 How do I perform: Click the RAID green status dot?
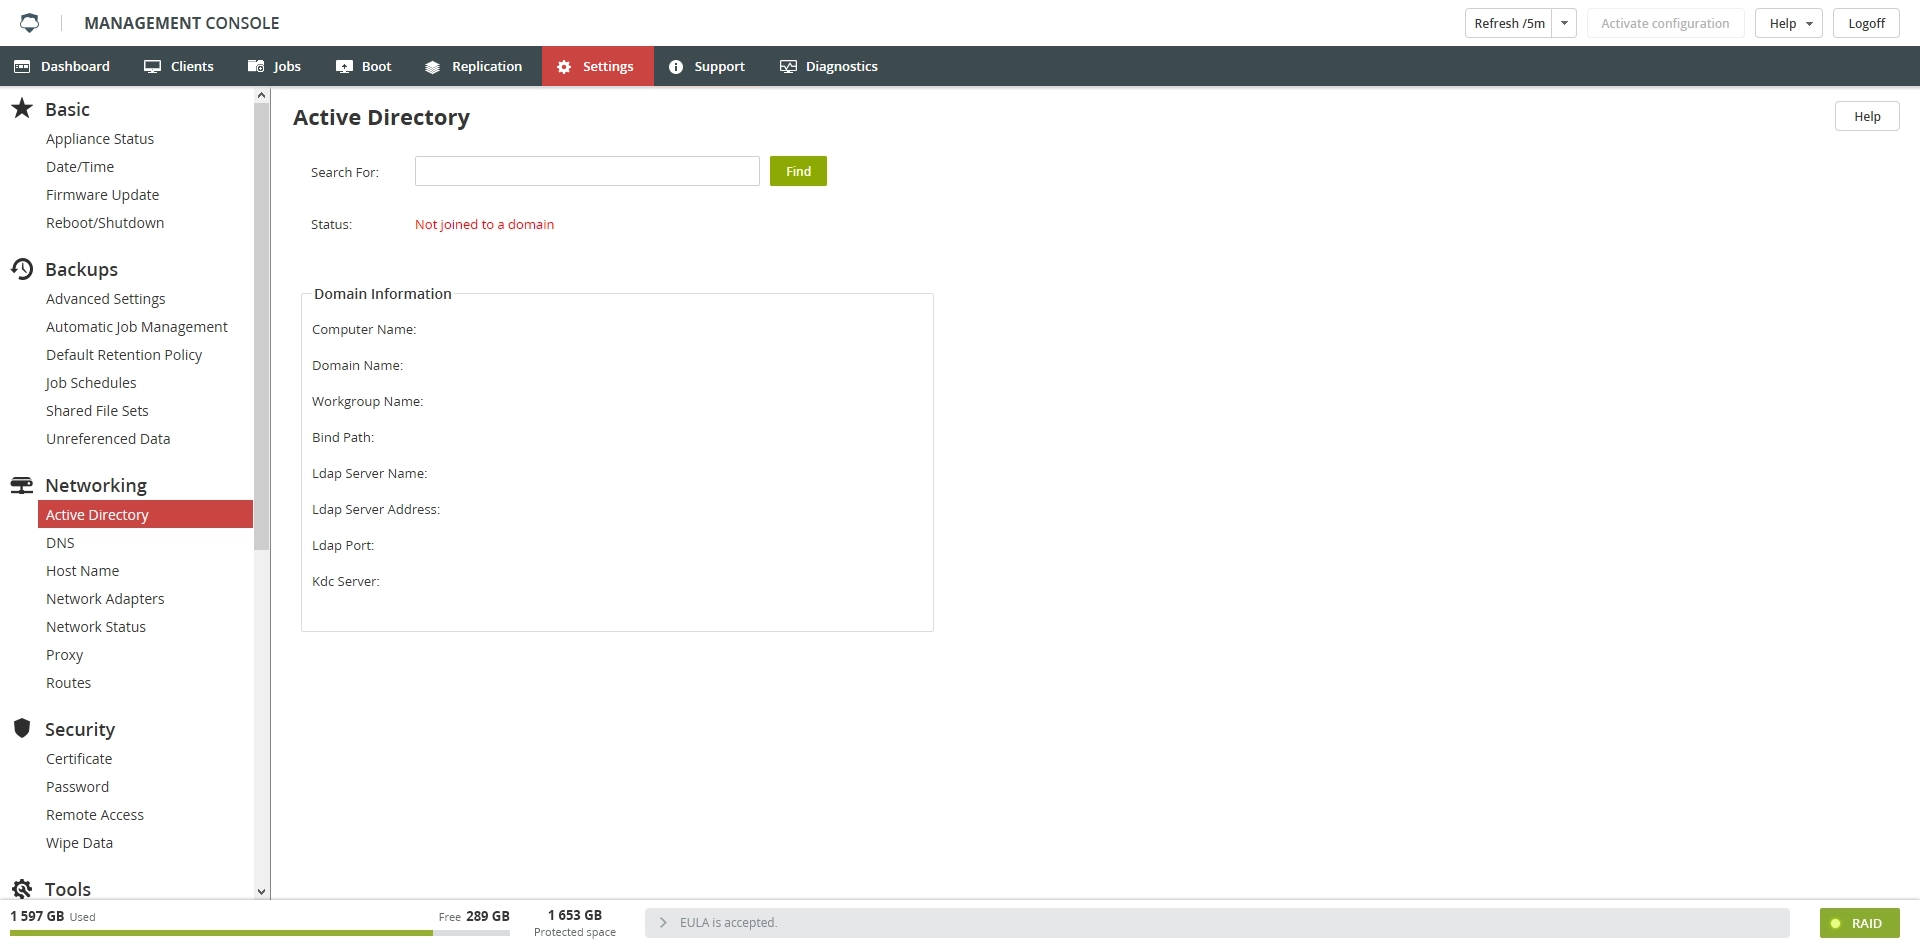(x=1836, y=923)
